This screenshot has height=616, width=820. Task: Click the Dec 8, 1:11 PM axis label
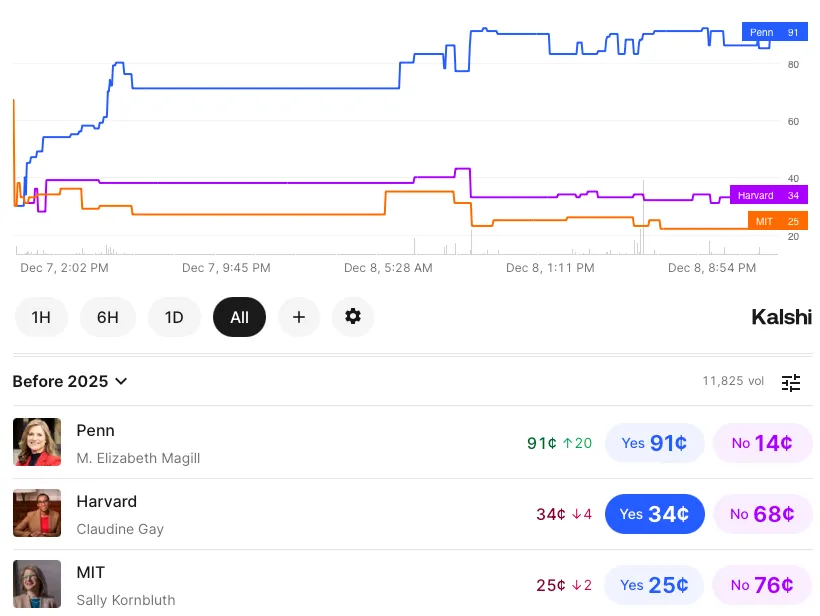[x=550, y=268]
